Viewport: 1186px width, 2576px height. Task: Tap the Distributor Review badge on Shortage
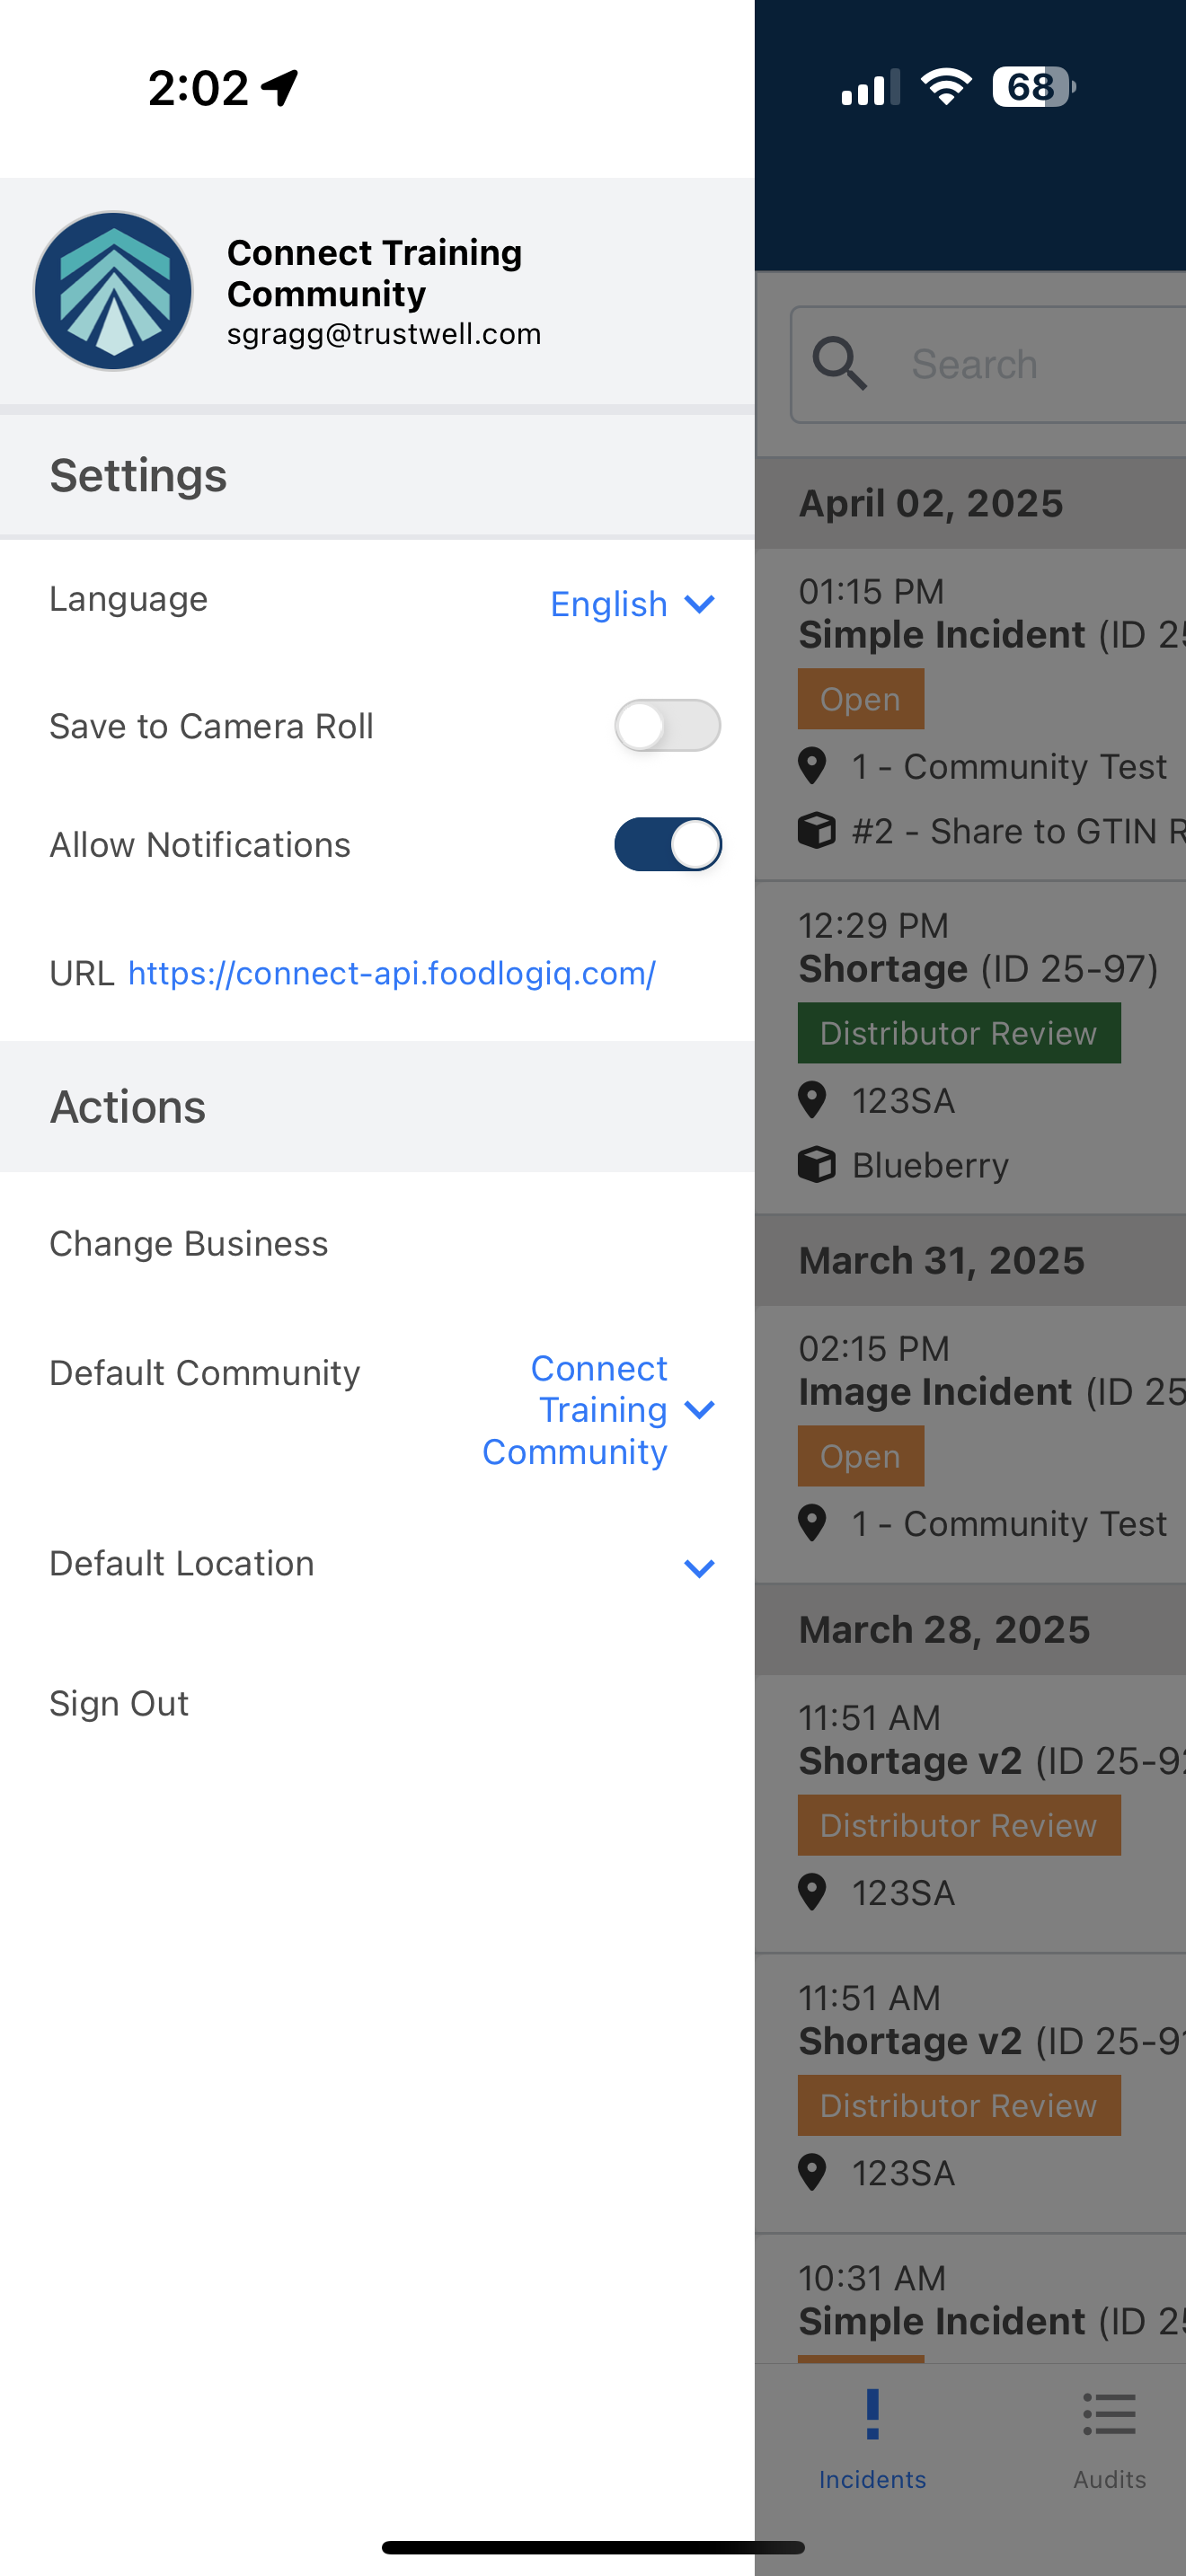959,1033
